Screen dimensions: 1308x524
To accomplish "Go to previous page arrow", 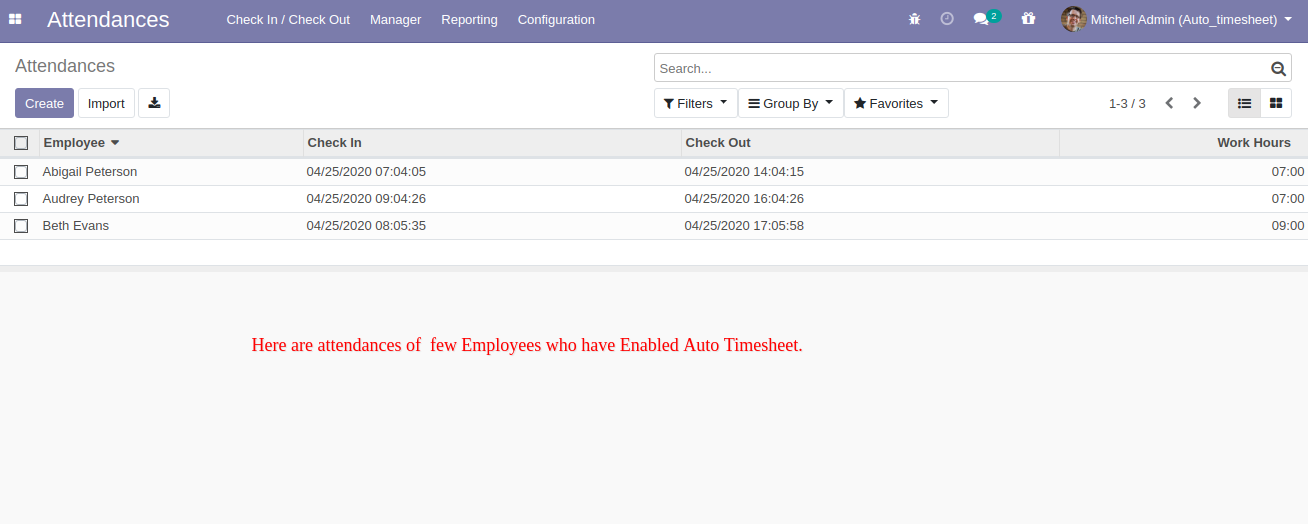I will (1169, 103).
